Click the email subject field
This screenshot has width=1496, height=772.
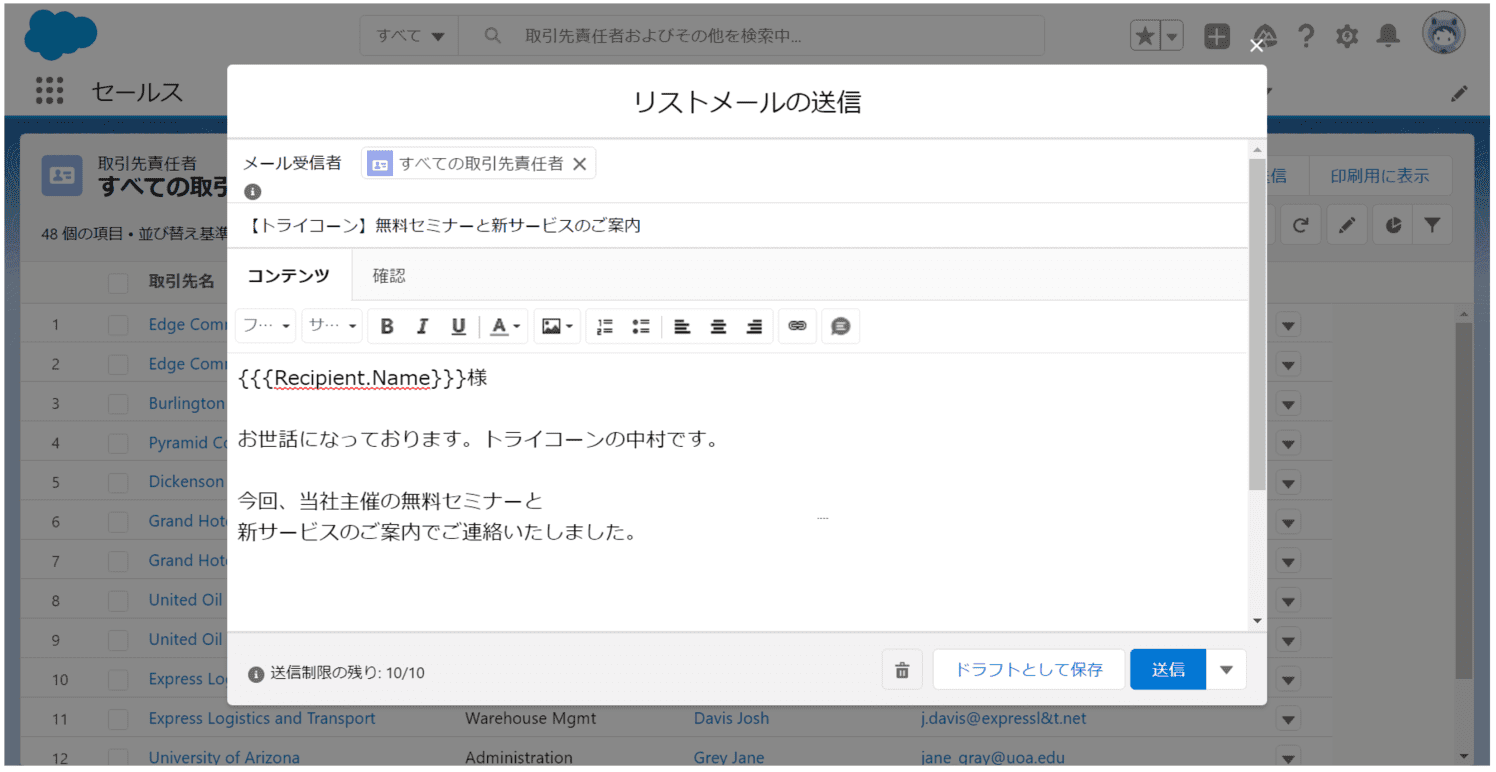pyautogui.click(x=738, y=226)
